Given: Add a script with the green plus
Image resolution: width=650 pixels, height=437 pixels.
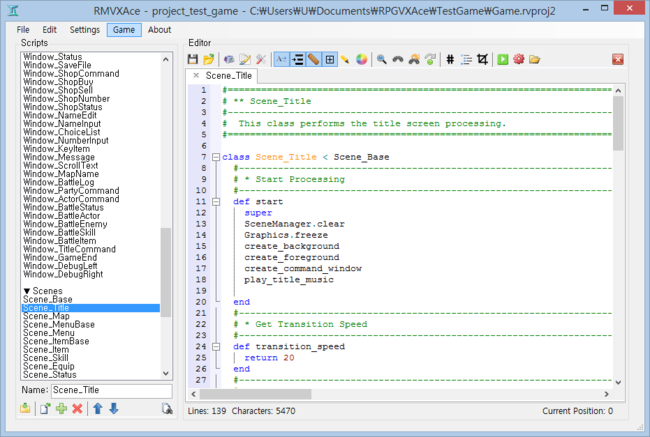Looking at the screenshot, I should 61,409.
